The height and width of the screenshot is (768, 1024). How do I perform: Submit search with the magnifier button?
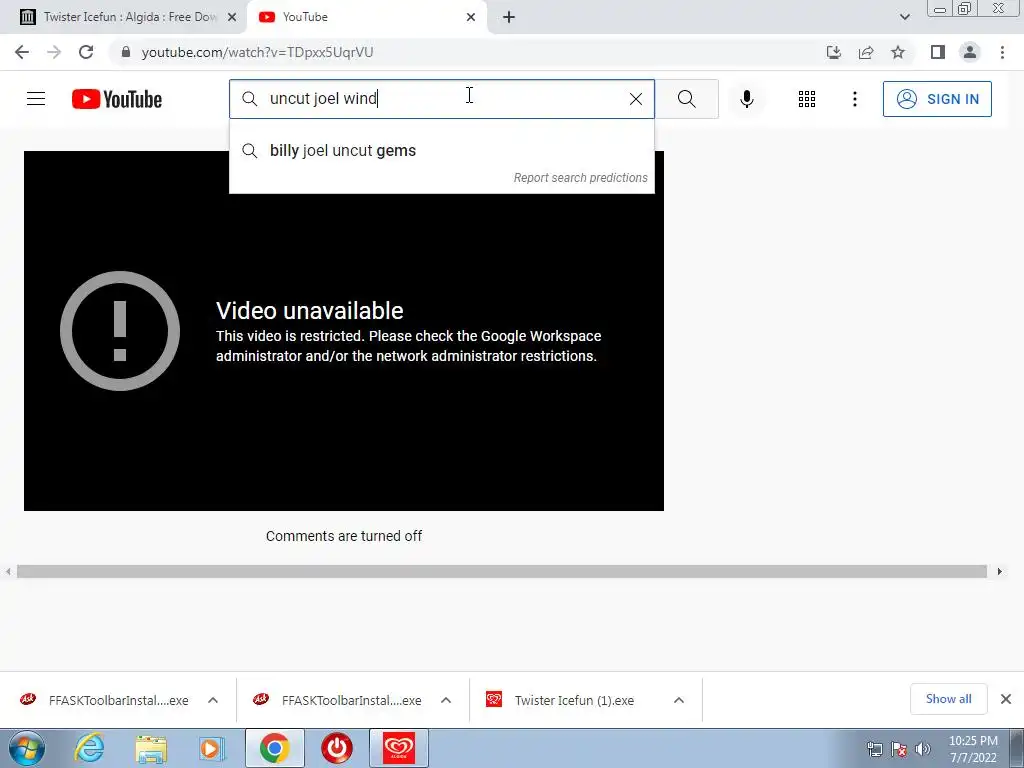(686, 99)
